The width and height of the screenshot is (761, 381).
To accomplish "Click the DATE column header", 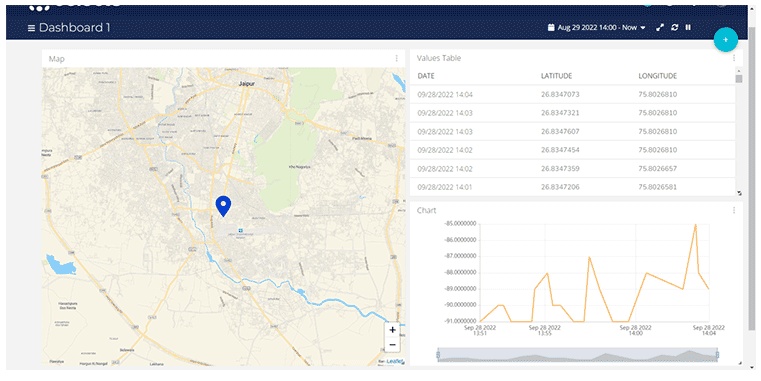I will [426, 76].
